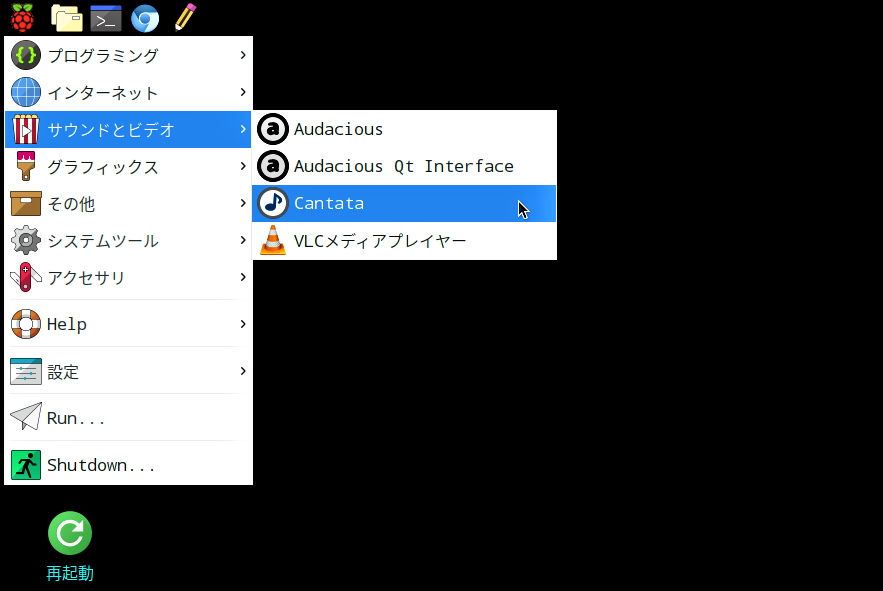Click the lifebuoy Help icon
Viewport: 883px width, 591px height.
click(26, 324)
